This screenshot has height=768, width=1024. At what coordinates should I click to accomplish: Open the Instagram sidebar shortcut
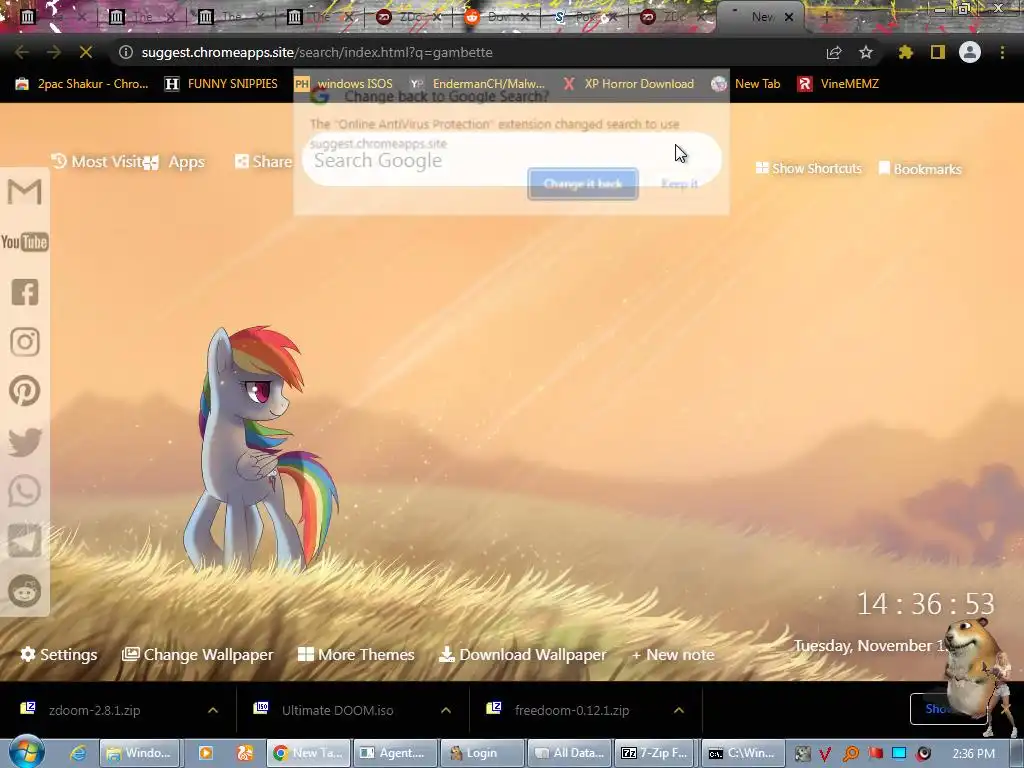click(25, 342)
